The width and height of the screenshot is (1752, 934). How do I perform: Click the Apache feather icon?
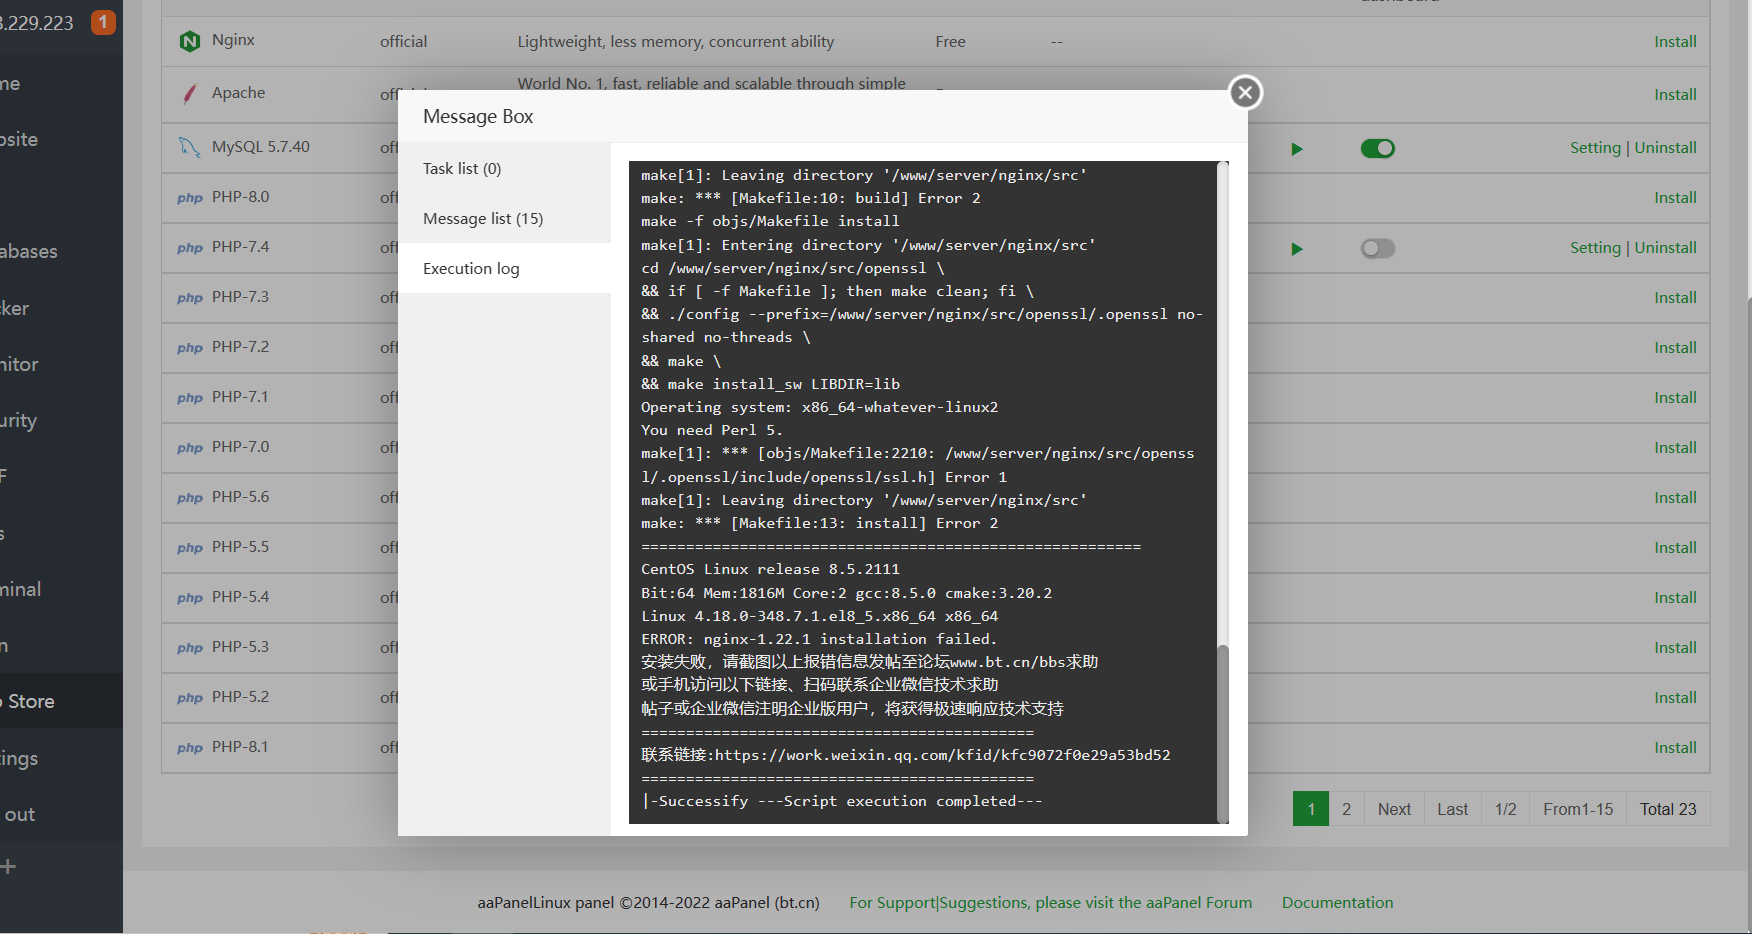tap(189, 94)
